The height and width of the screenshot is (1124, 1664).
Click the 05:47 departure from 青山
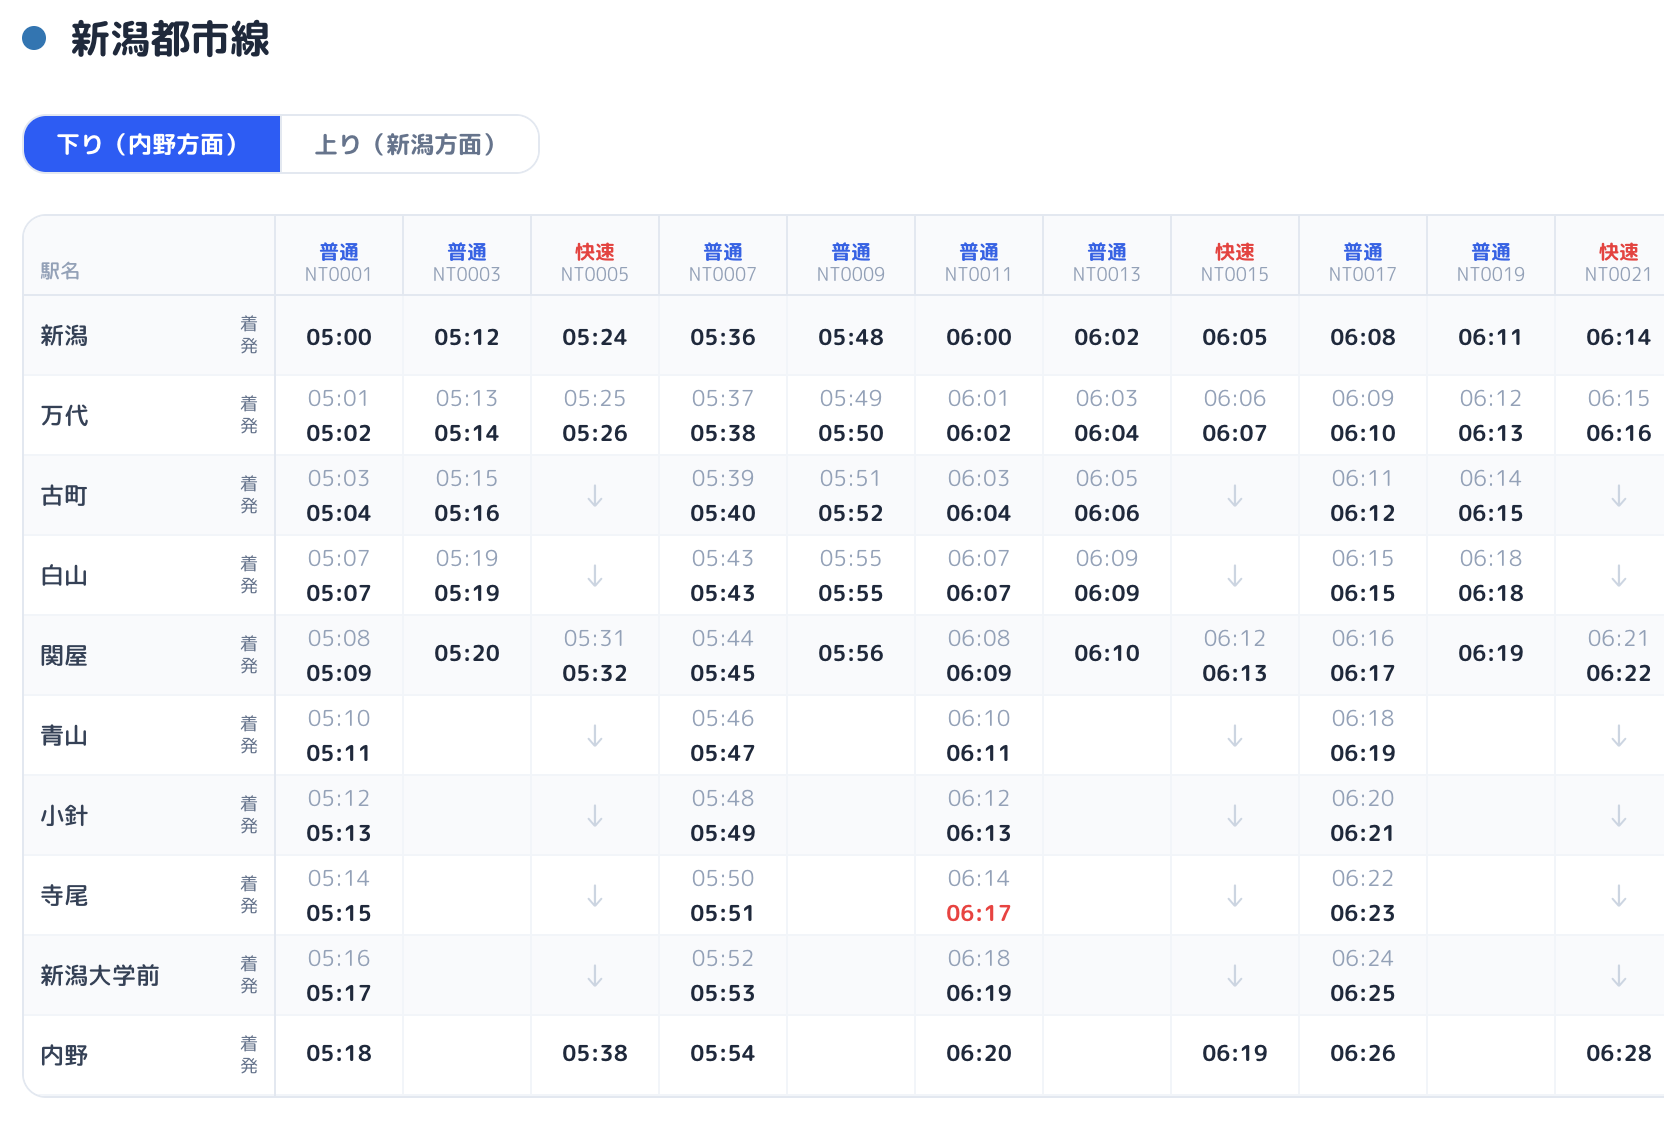pos(723,753)
